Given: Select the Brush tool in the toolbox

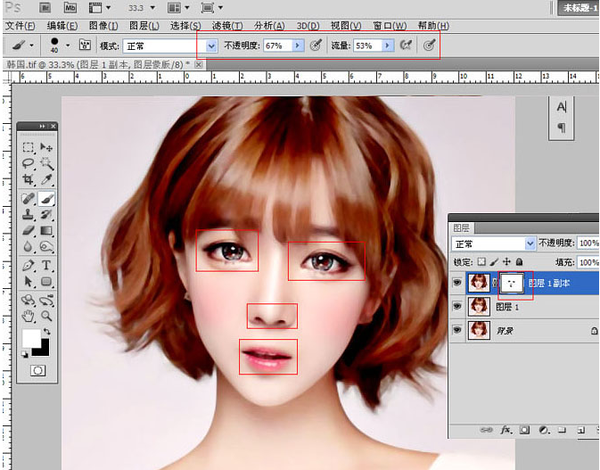Looking at the screenshot, I should (46, 199).
